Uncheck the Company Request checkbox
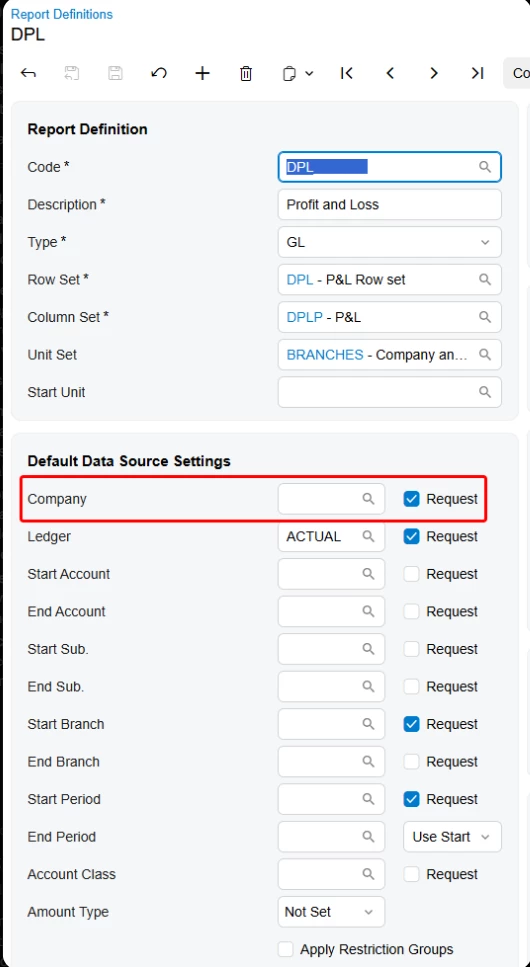Image resolution: width=530 pixels, height=967 pixels. pos(412,499)
